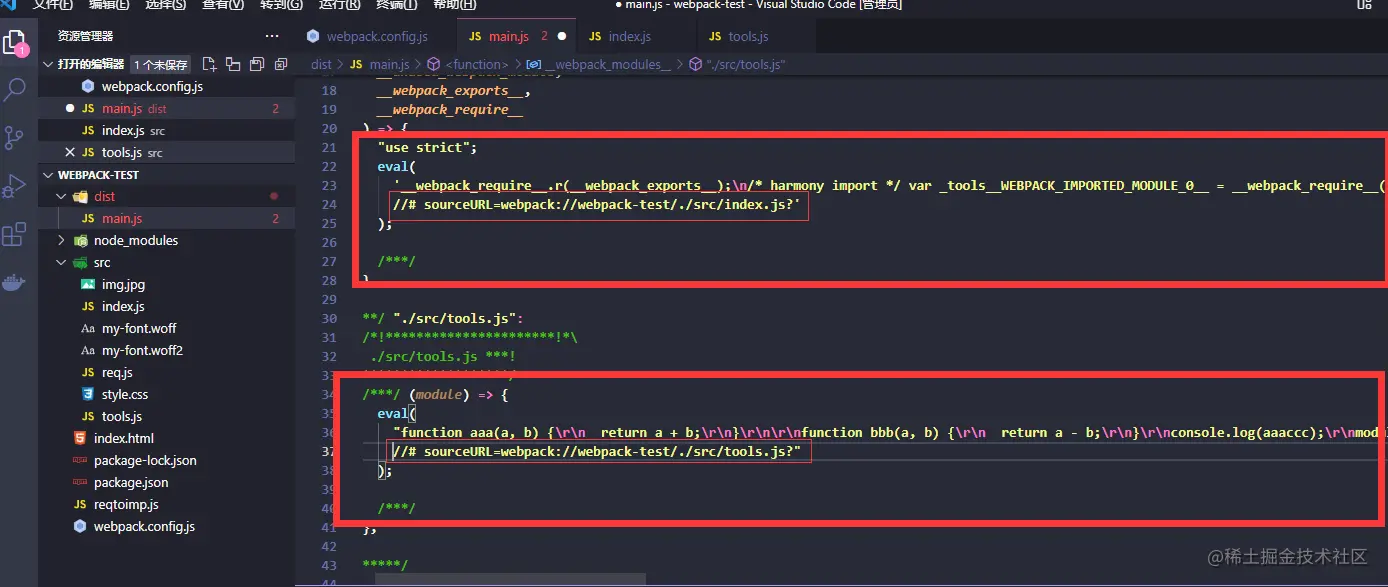This screenshot has height=587, width=1388.
Task: Click "./src/tools.js" in the breadcrumb
Action: 748,64
